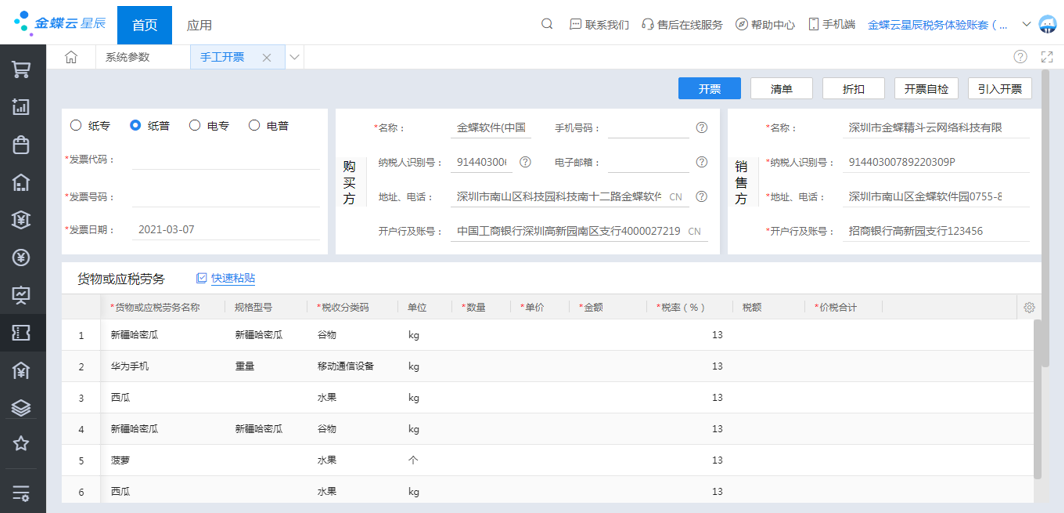Click the 手机号码 input field
The height and width of the screenshot is (513, 1064).
click(648, 128)
